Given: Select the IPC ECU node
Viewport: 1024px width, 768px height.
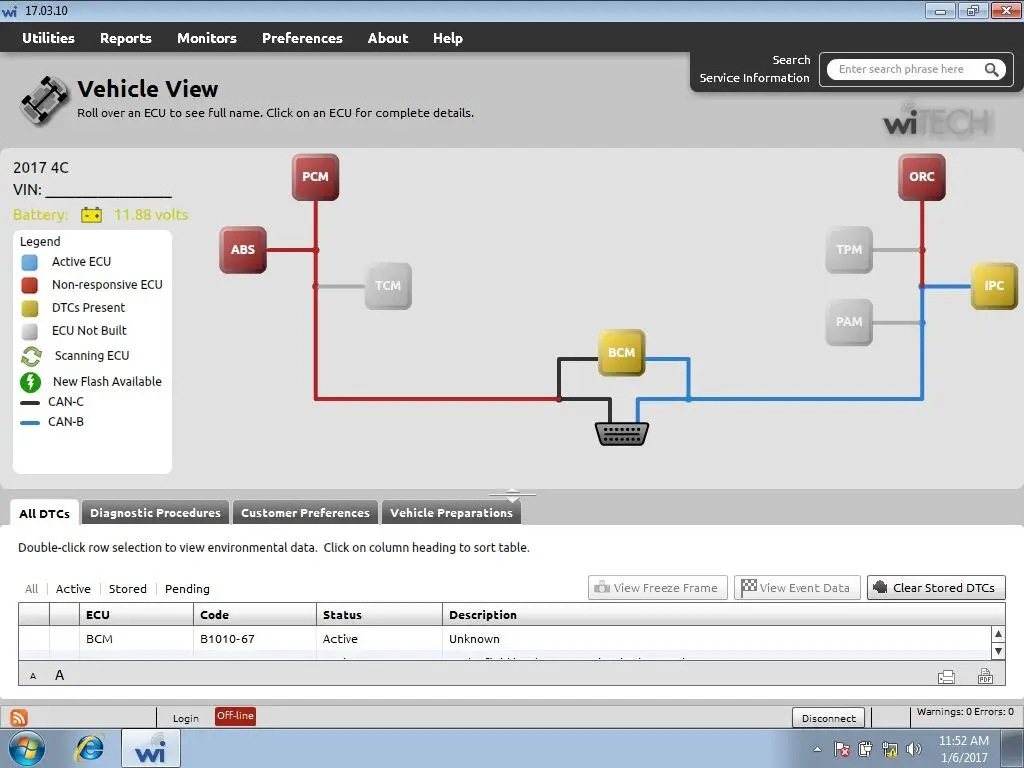Looking at the screenshot, I should coord(994,285).
